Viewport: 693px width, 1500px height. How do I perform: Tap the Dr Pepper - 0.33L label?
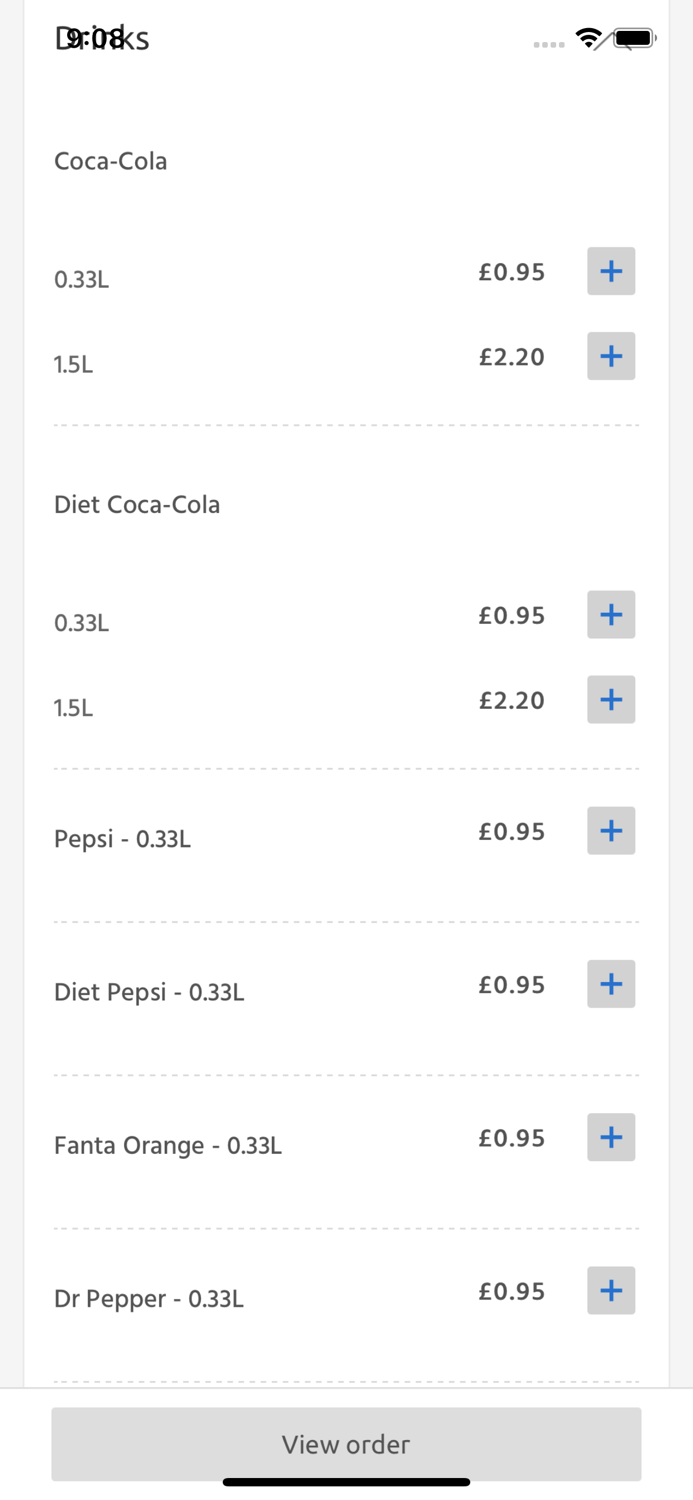click(149, 1298)
